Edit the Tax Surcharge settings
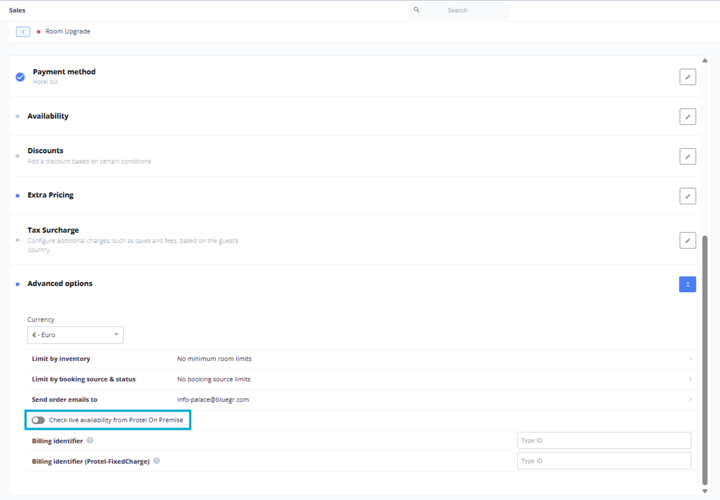 [x=687, y=240]
